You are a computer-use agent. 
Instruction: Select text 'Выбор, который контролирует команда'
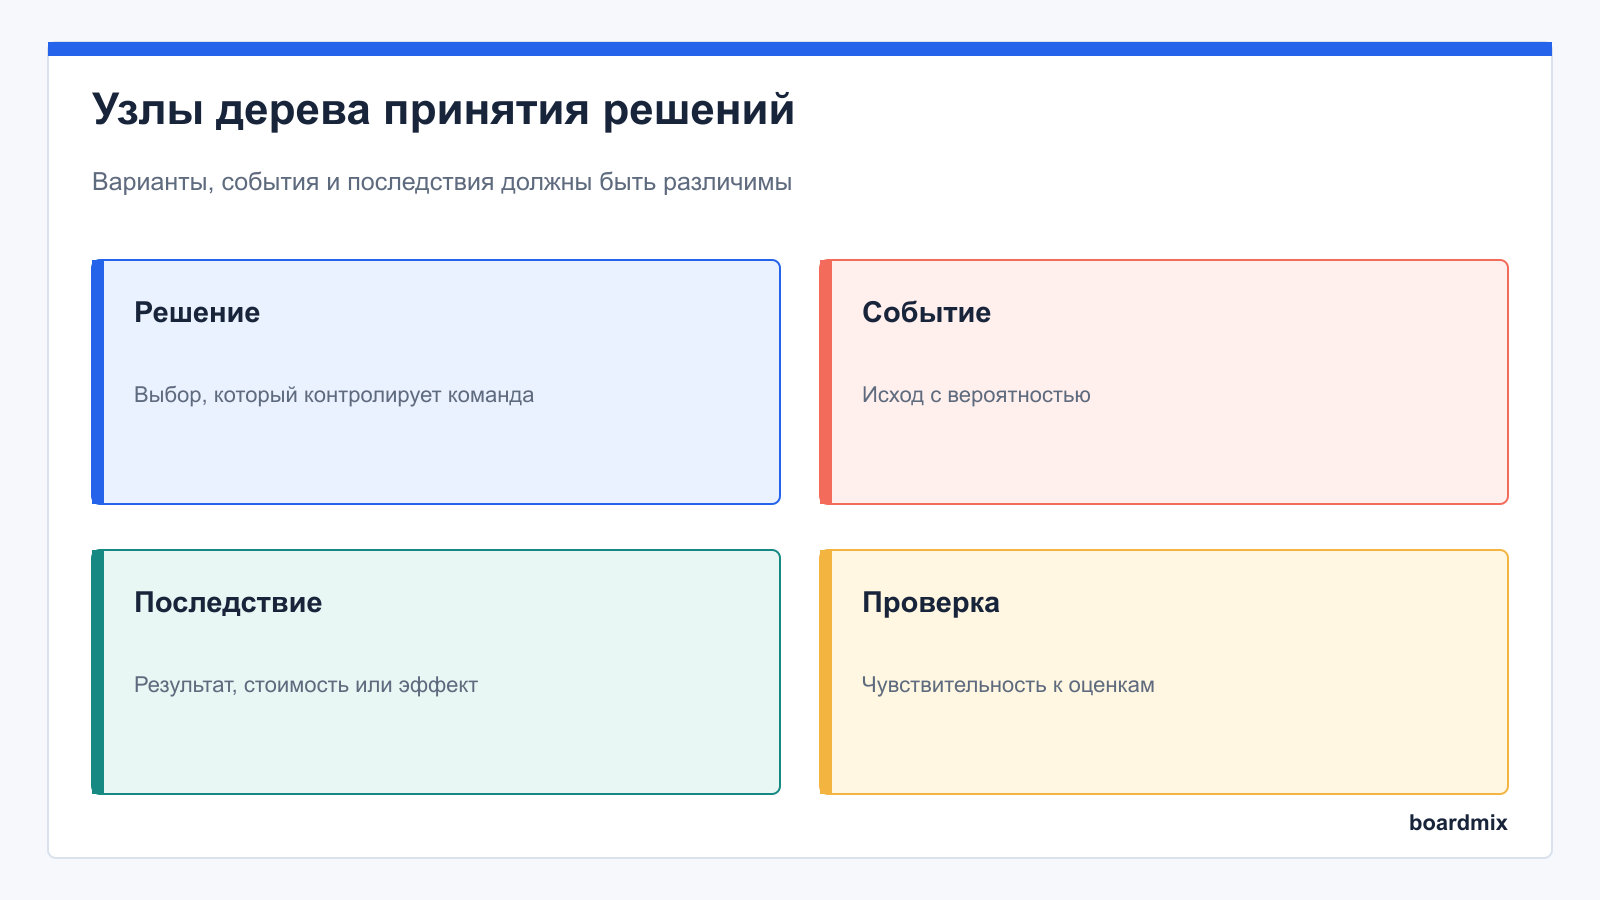point(334,395)
